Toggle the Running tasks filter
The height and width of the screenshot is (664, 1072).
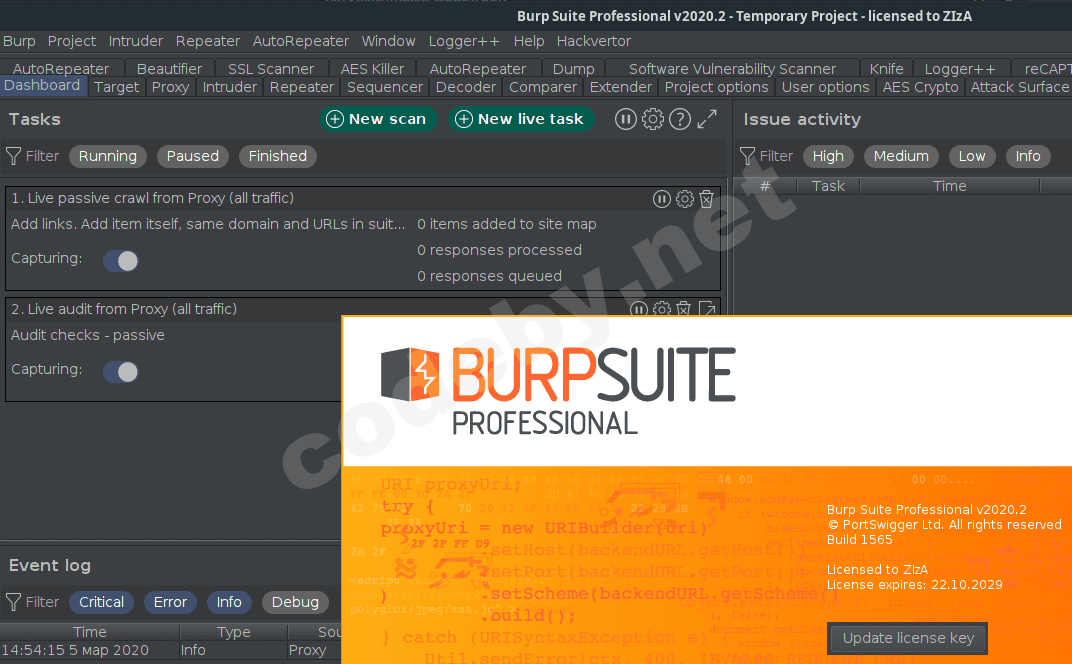(x=107, y=157)
